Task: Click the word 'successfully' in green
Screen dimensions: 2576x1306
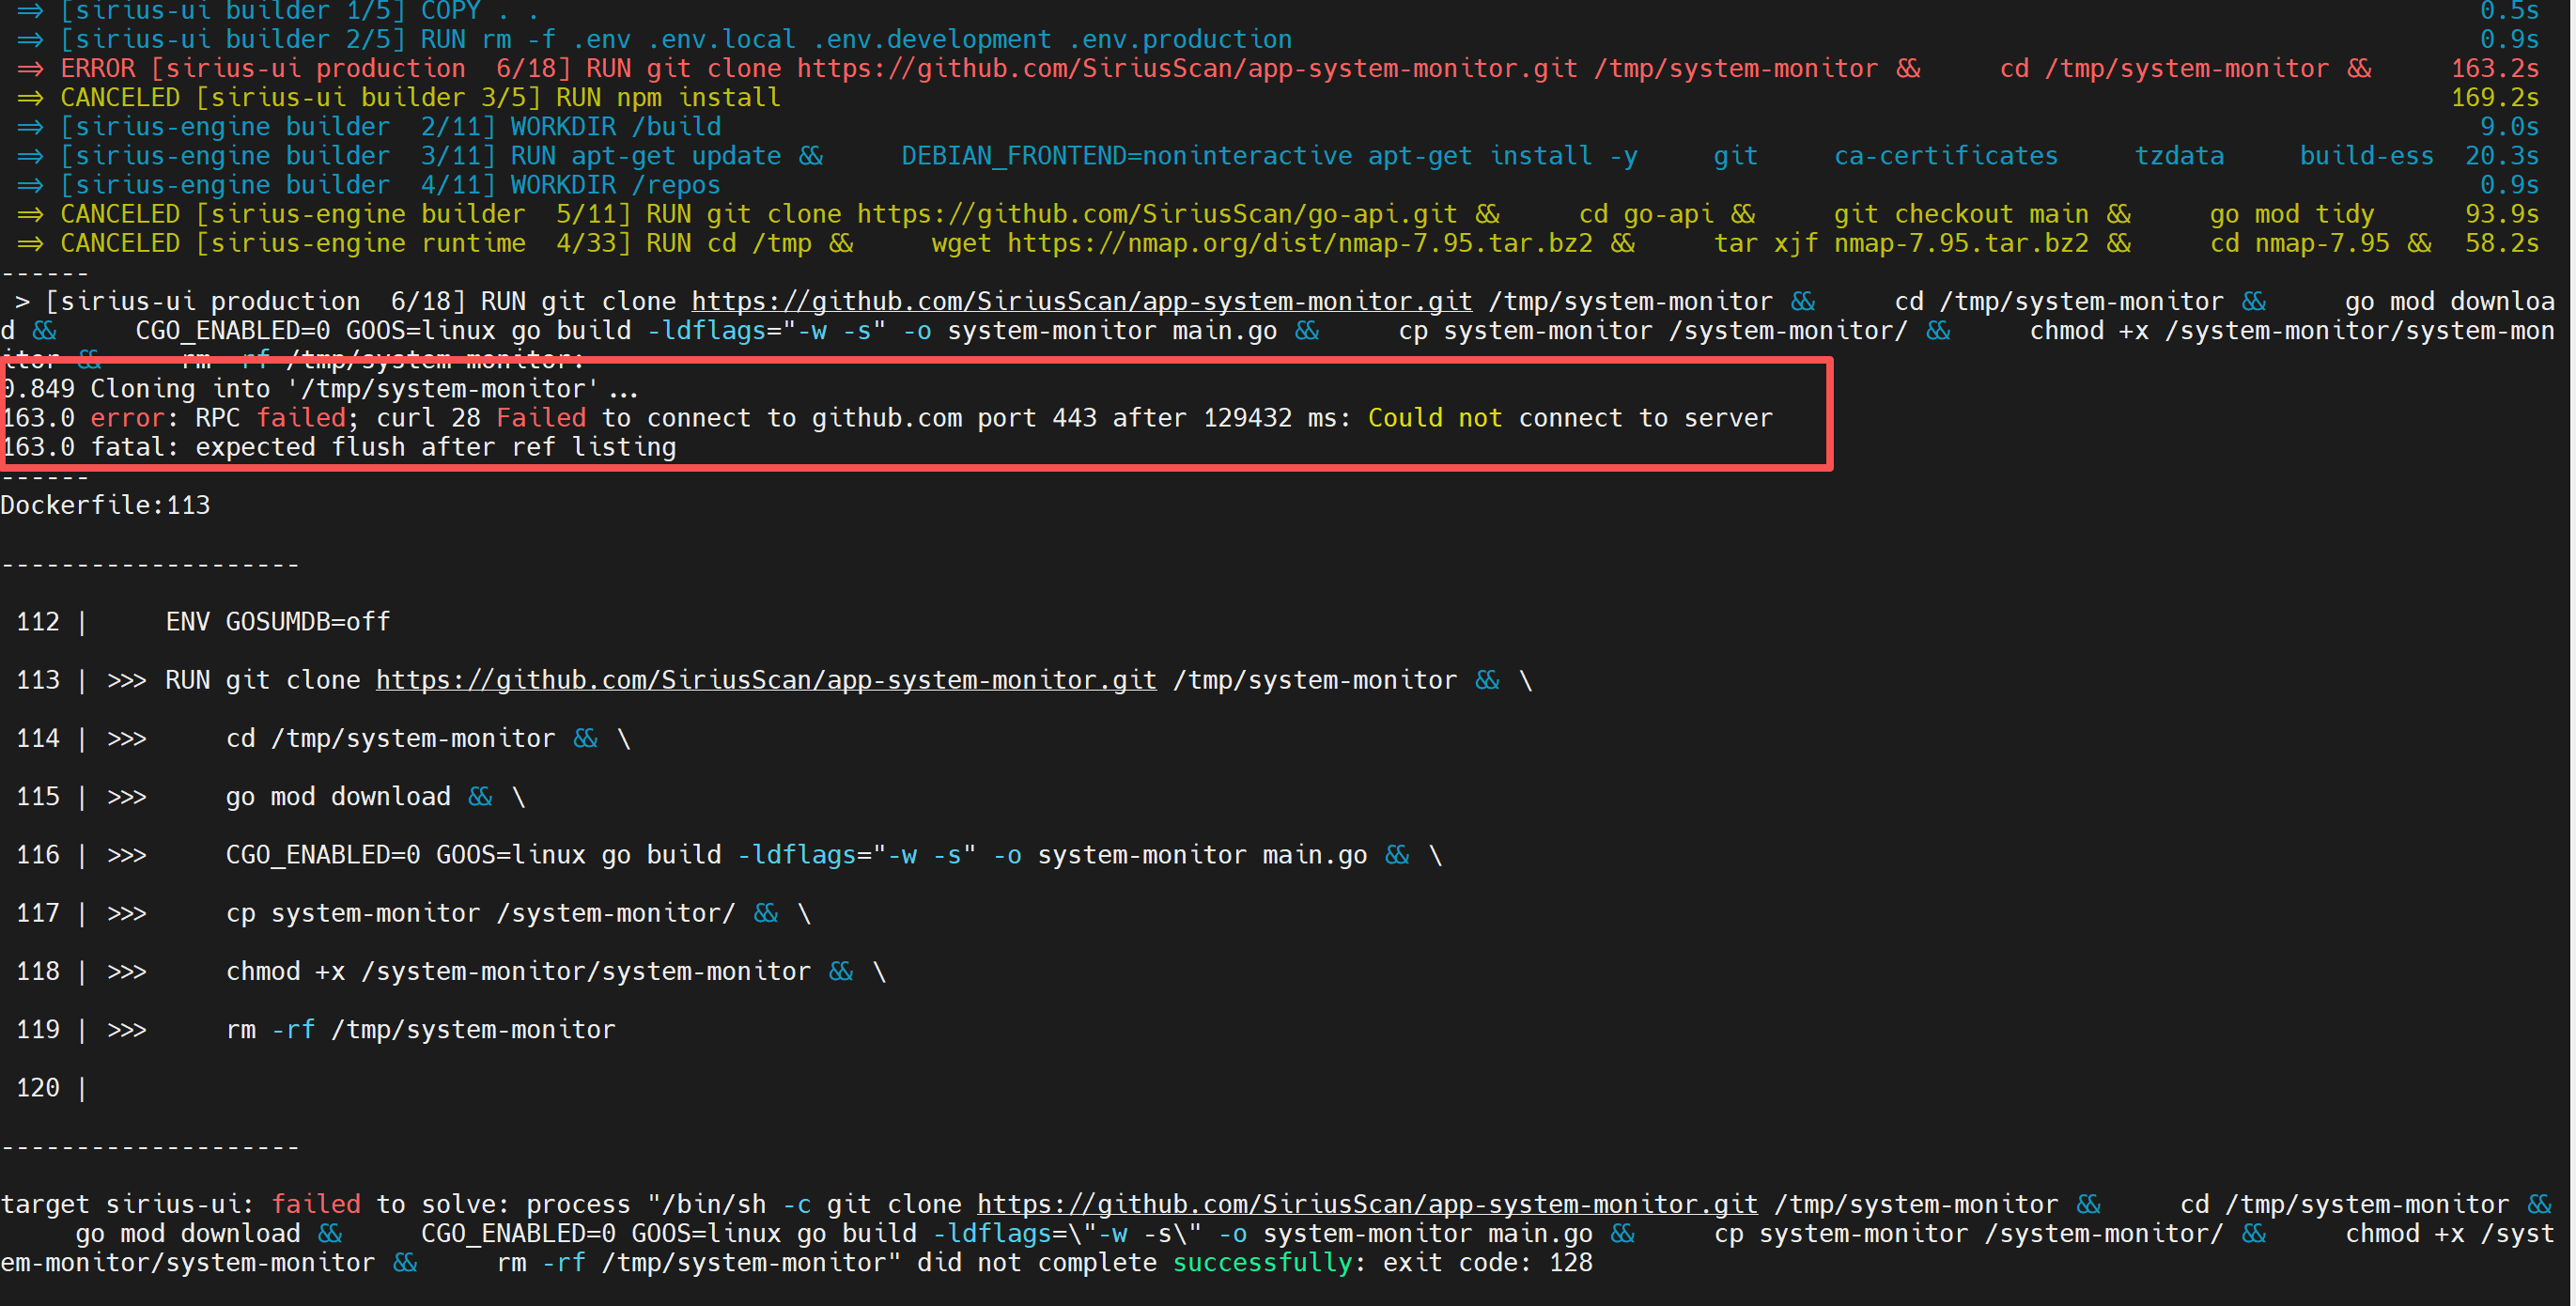Action: 1262,1262
